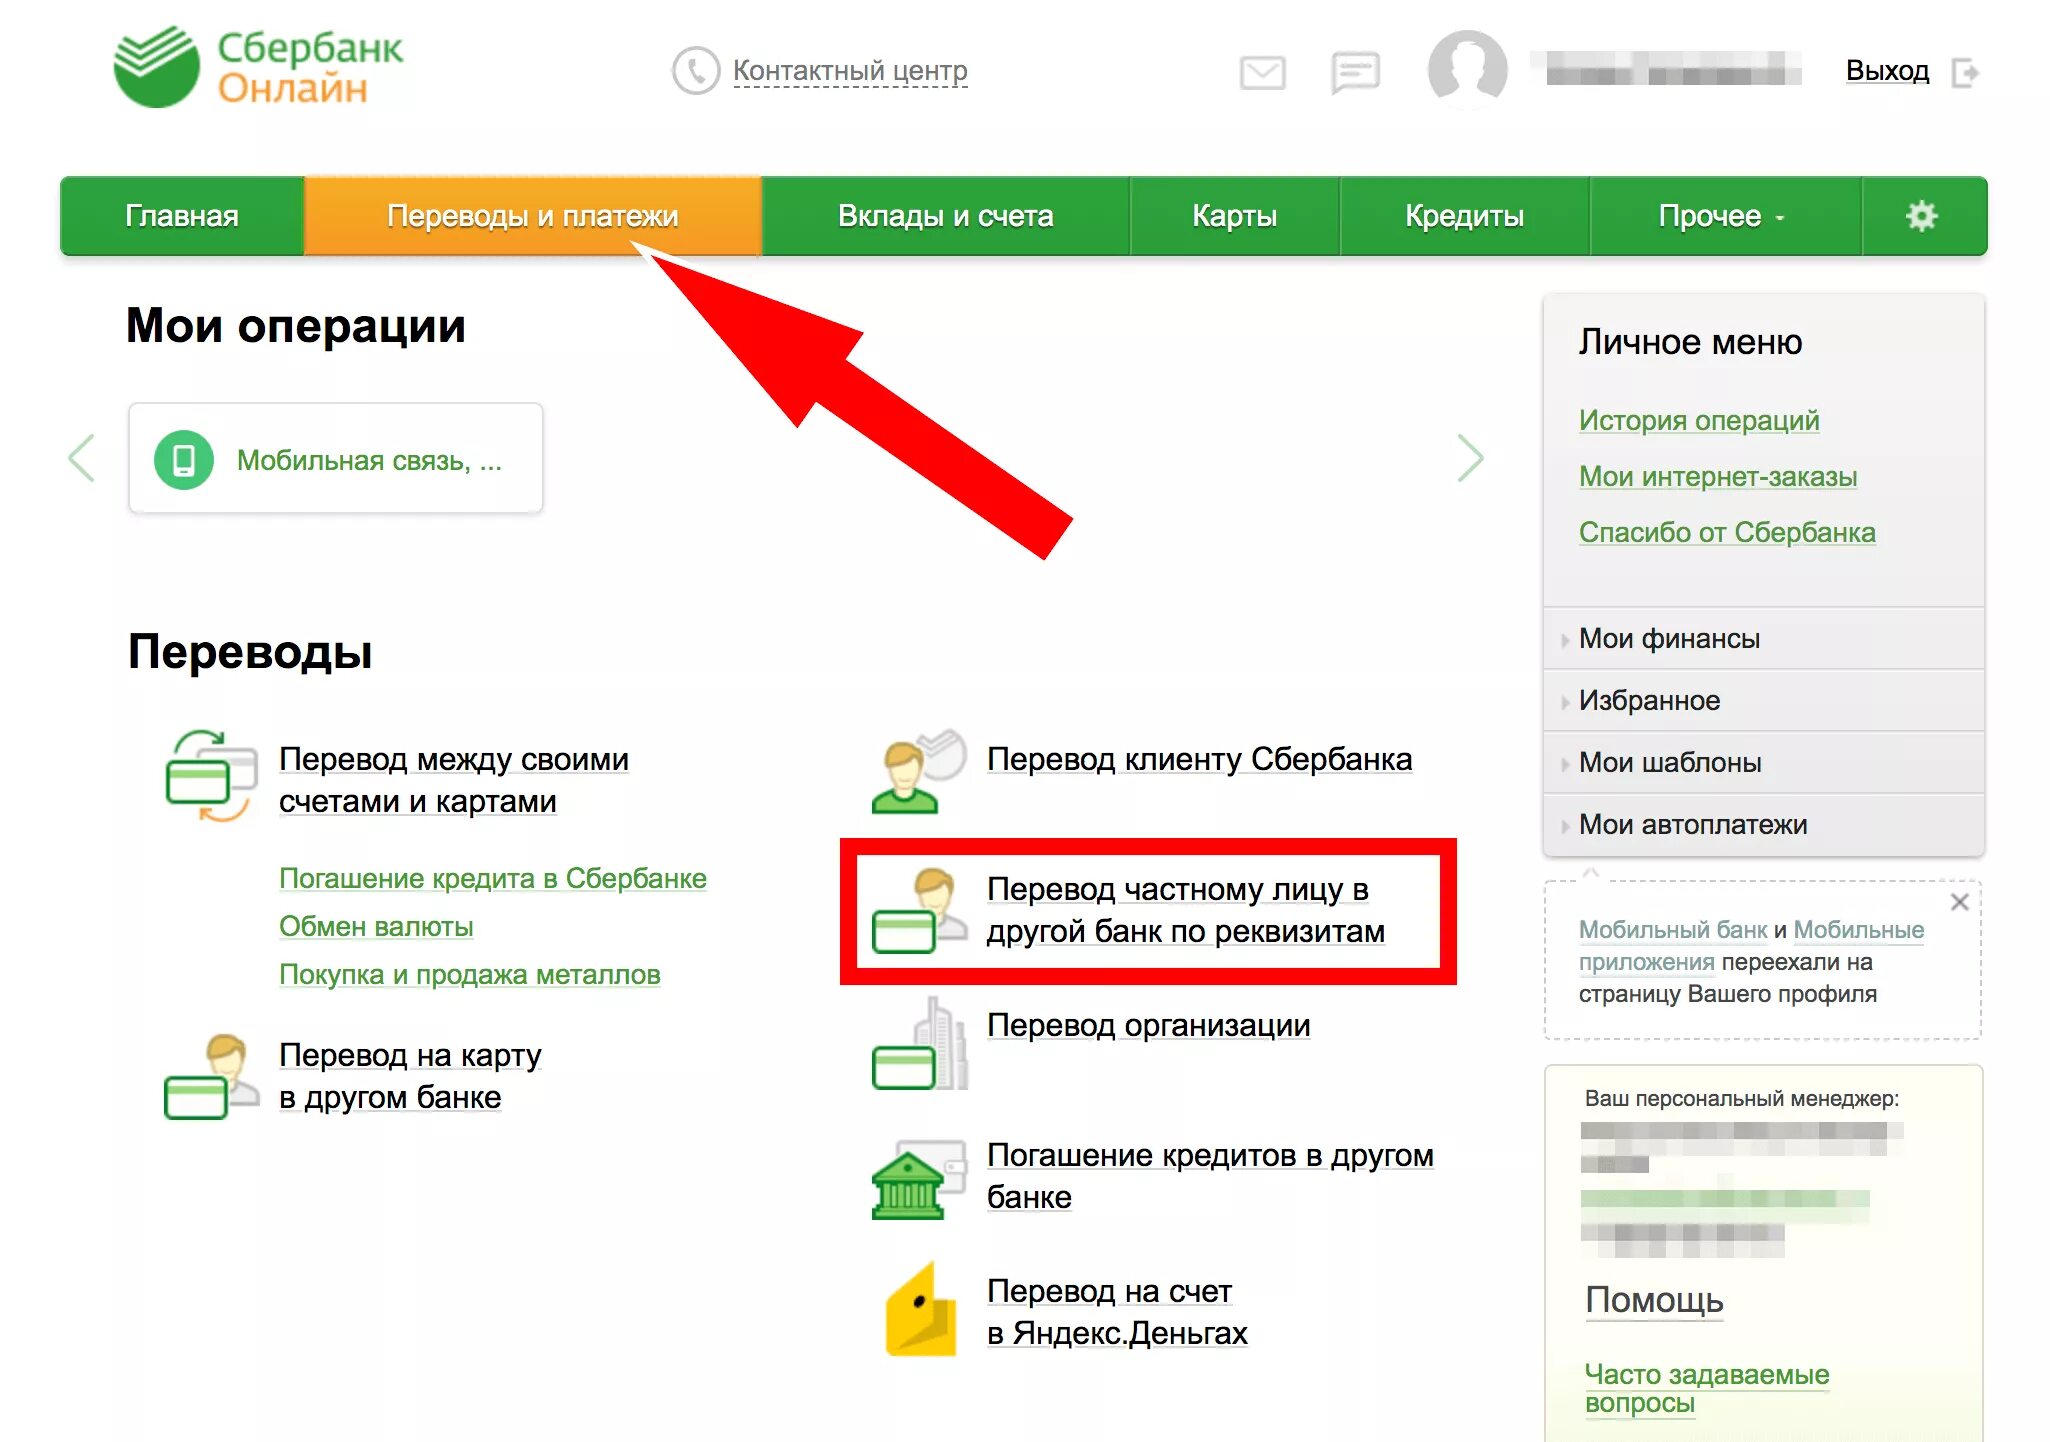Switch to Карты tab

pos(1234,216)
